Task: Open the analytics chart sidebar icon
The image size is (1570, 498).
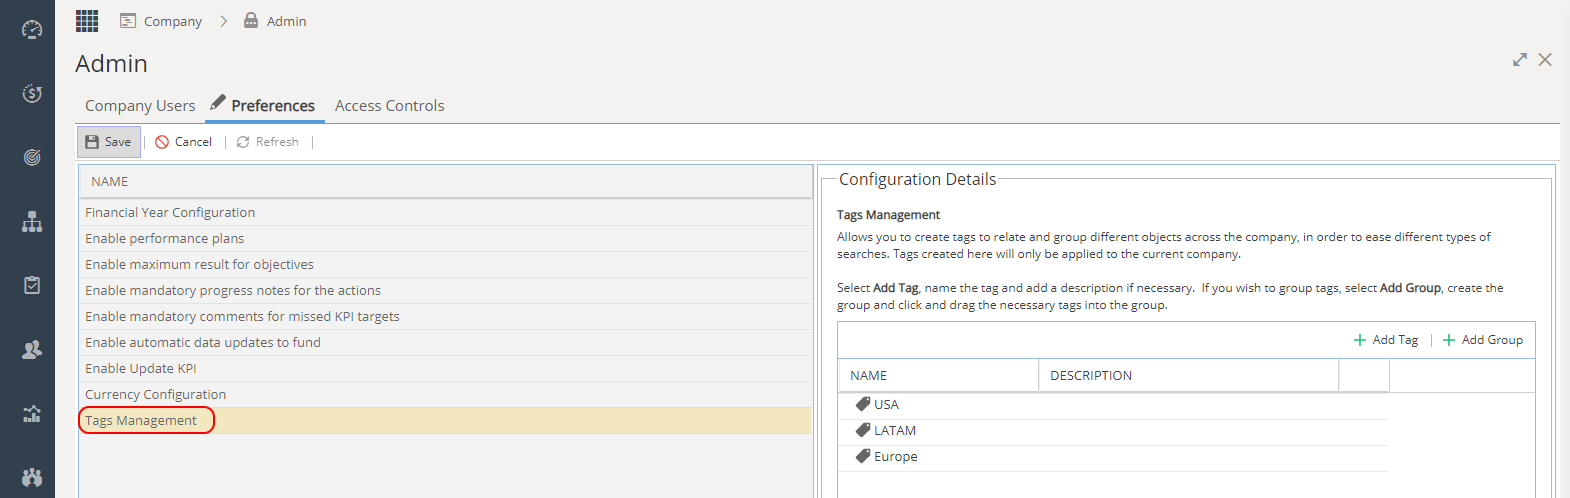Action: [x=32, y=414]
